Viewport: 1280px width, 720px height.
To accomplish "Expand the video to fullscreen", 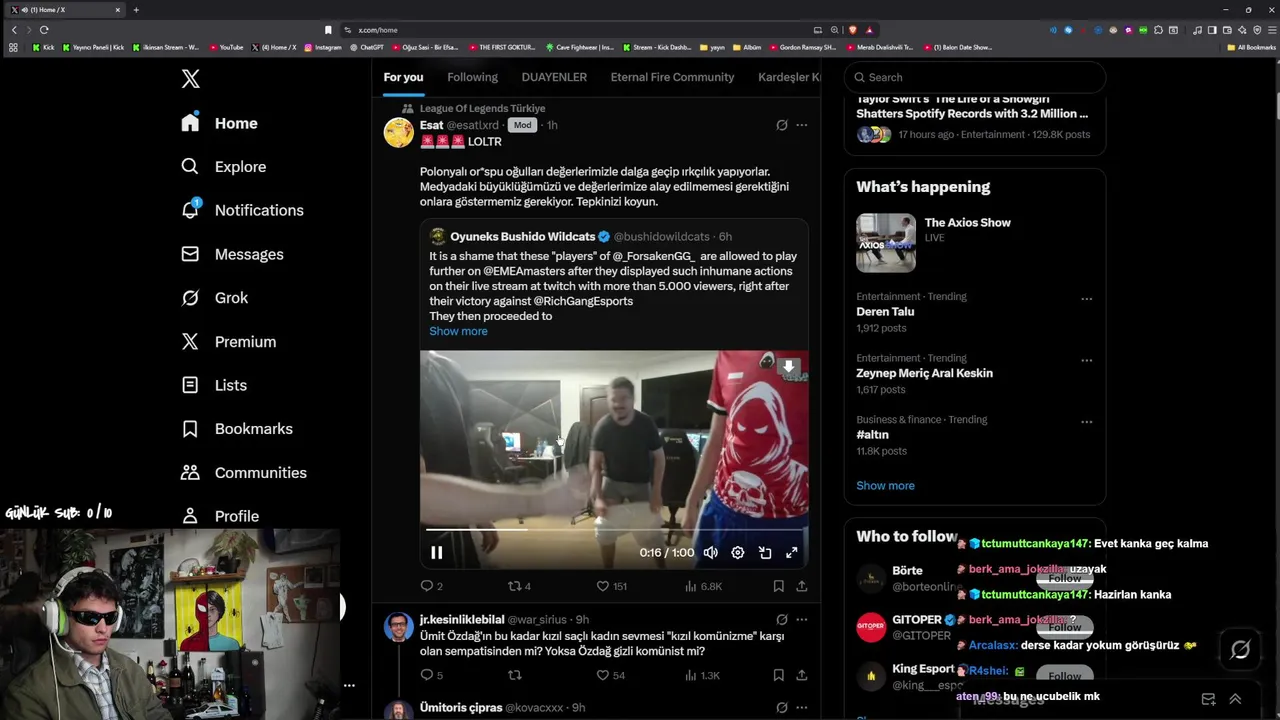I will [x=791, y=553].
